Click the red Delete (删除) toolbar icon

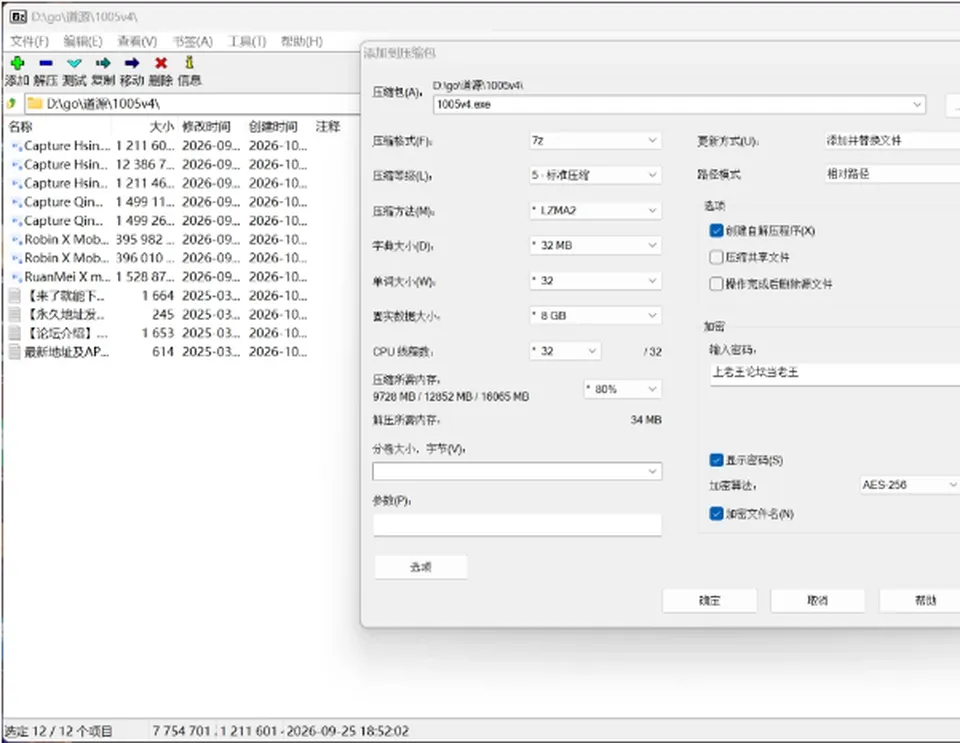pyautogui.click(x=161, y=63)
